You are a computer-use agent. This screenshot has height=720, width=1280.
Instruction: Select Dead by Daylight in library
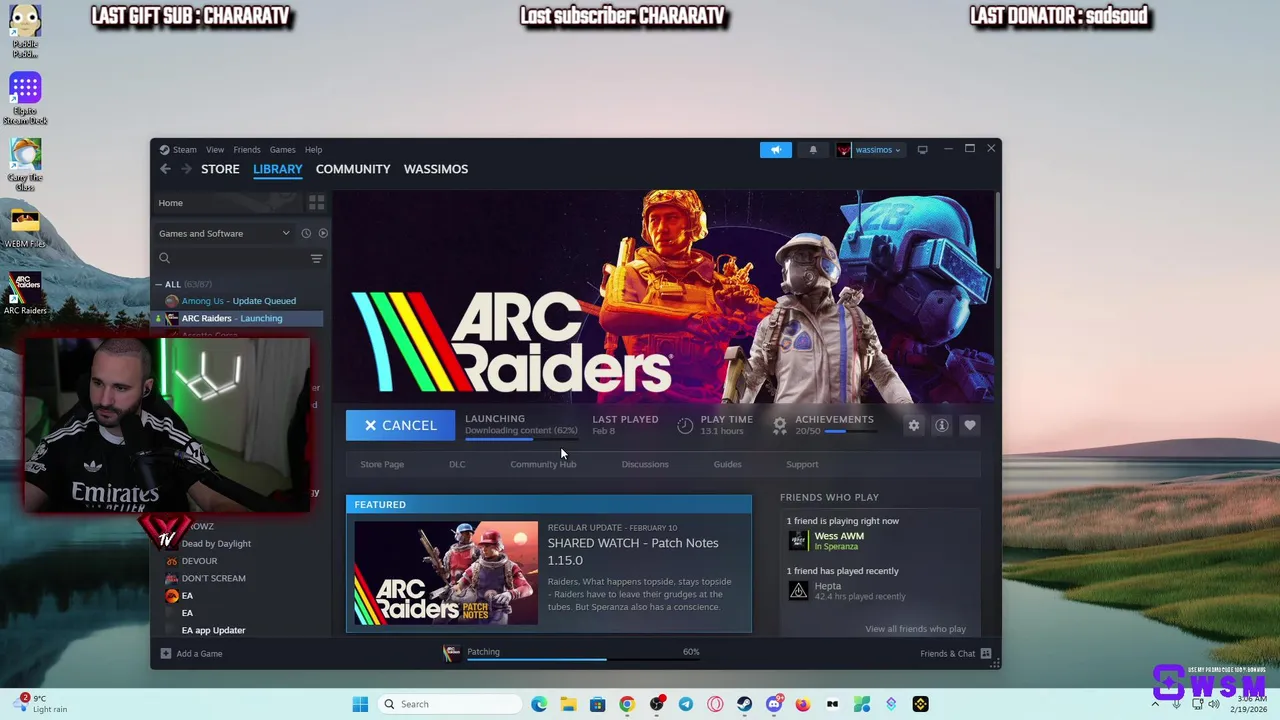[215, 543]
